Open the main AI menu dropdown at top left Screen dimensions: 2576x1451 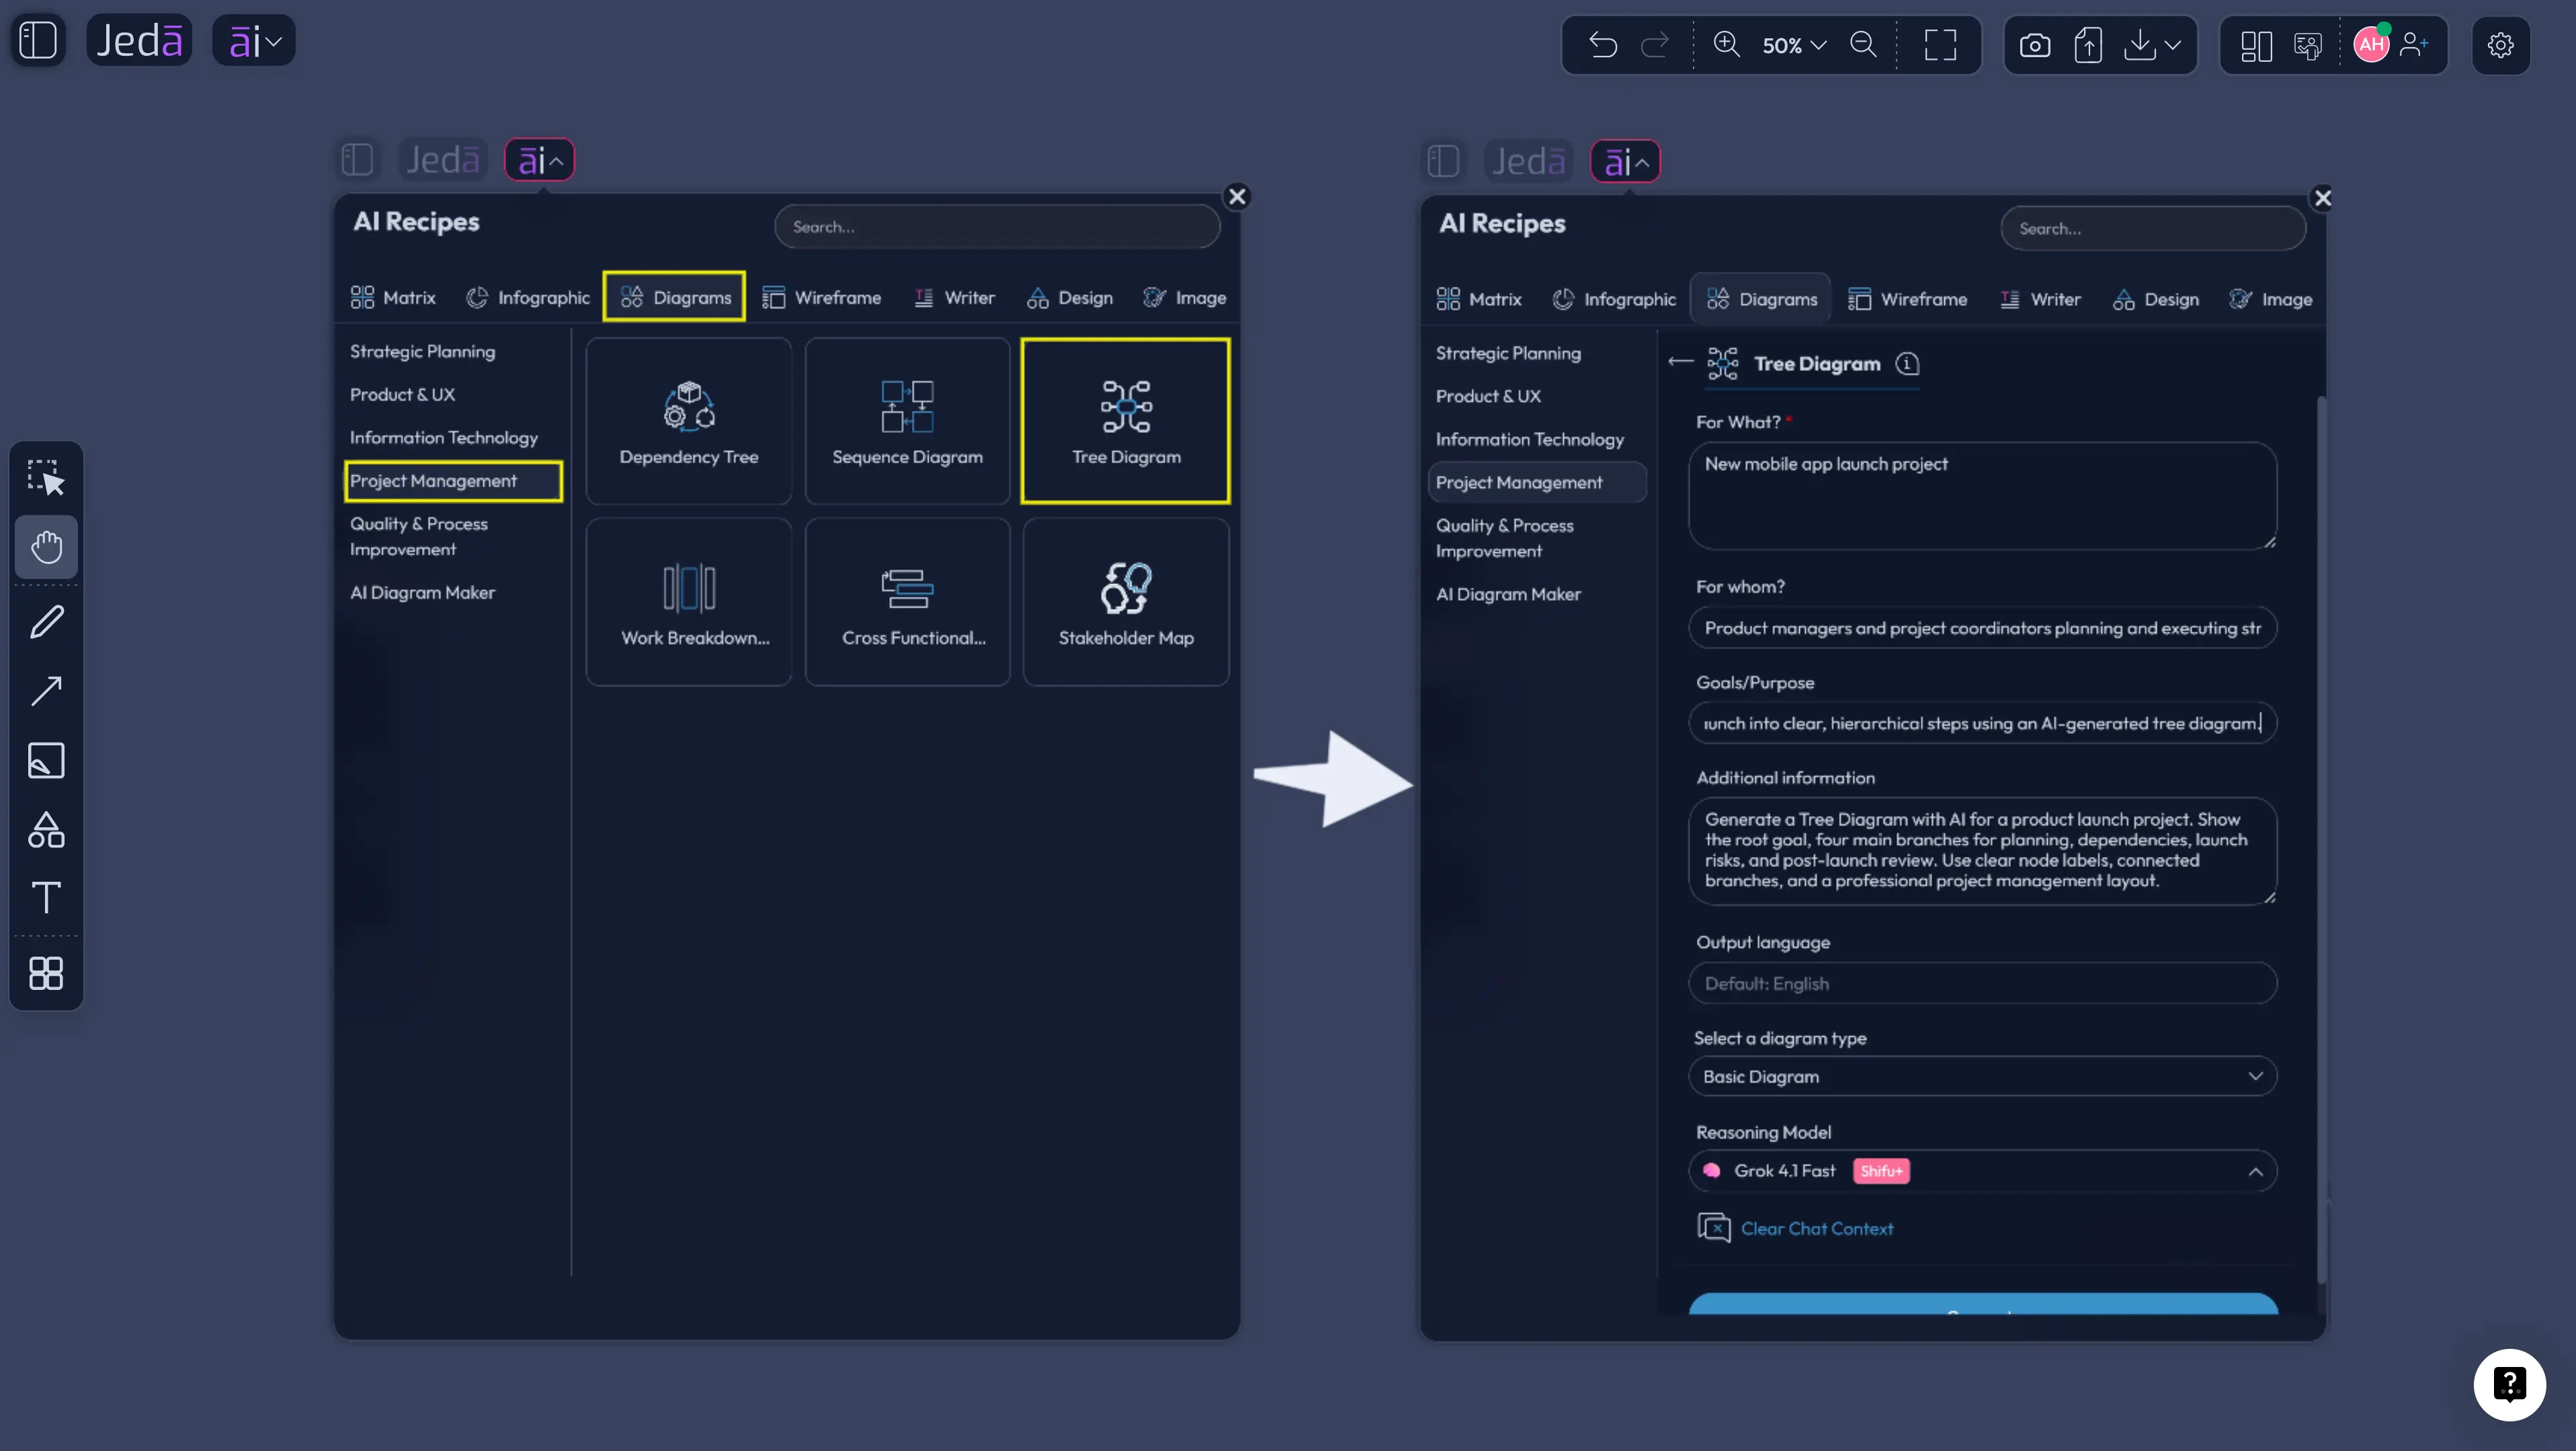pyautogui.click(x=254, y=41)
